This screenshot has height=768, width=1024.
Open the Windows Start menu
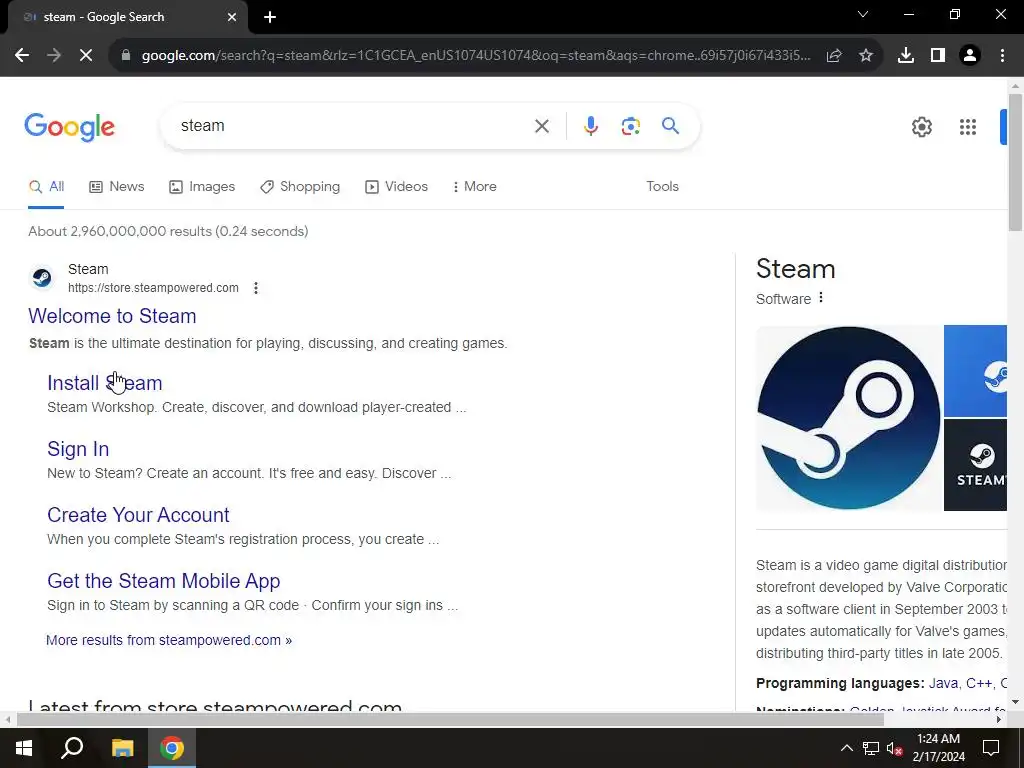point(24,748)
